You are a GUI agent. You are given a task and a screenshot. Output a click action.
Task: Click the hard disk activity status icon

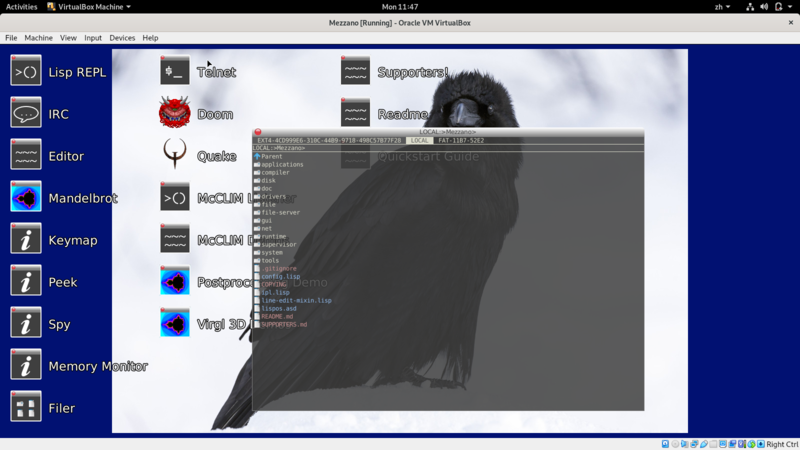(x=665, y=444)
